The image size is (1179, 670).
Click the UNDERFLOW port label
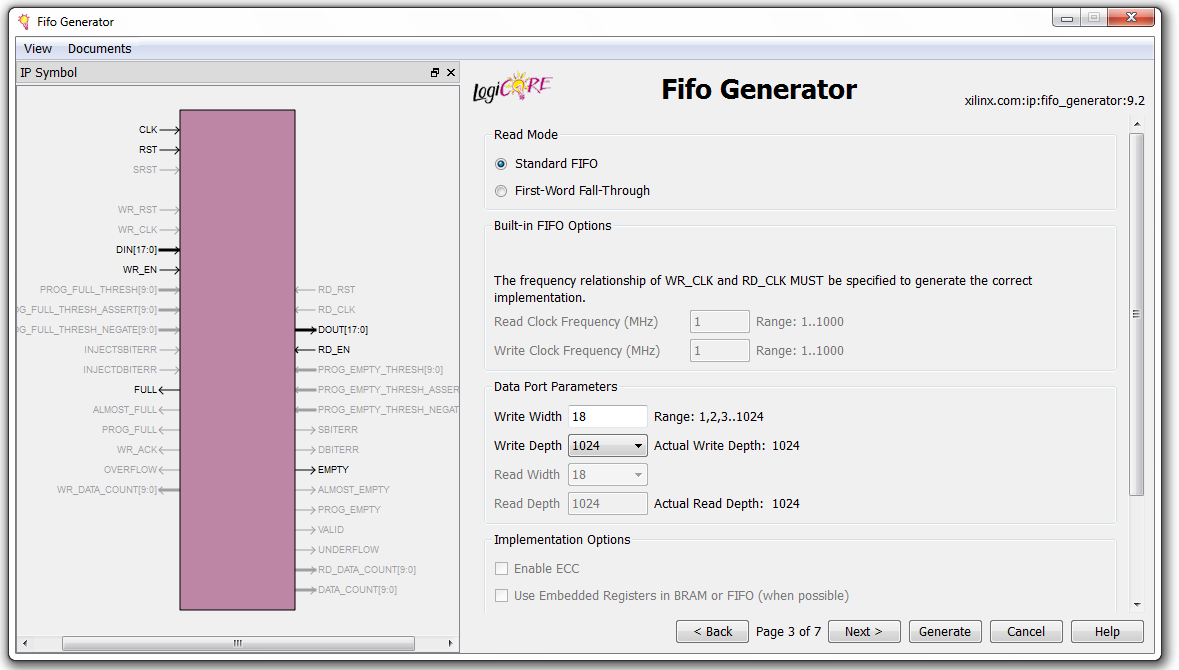[348, 550]
